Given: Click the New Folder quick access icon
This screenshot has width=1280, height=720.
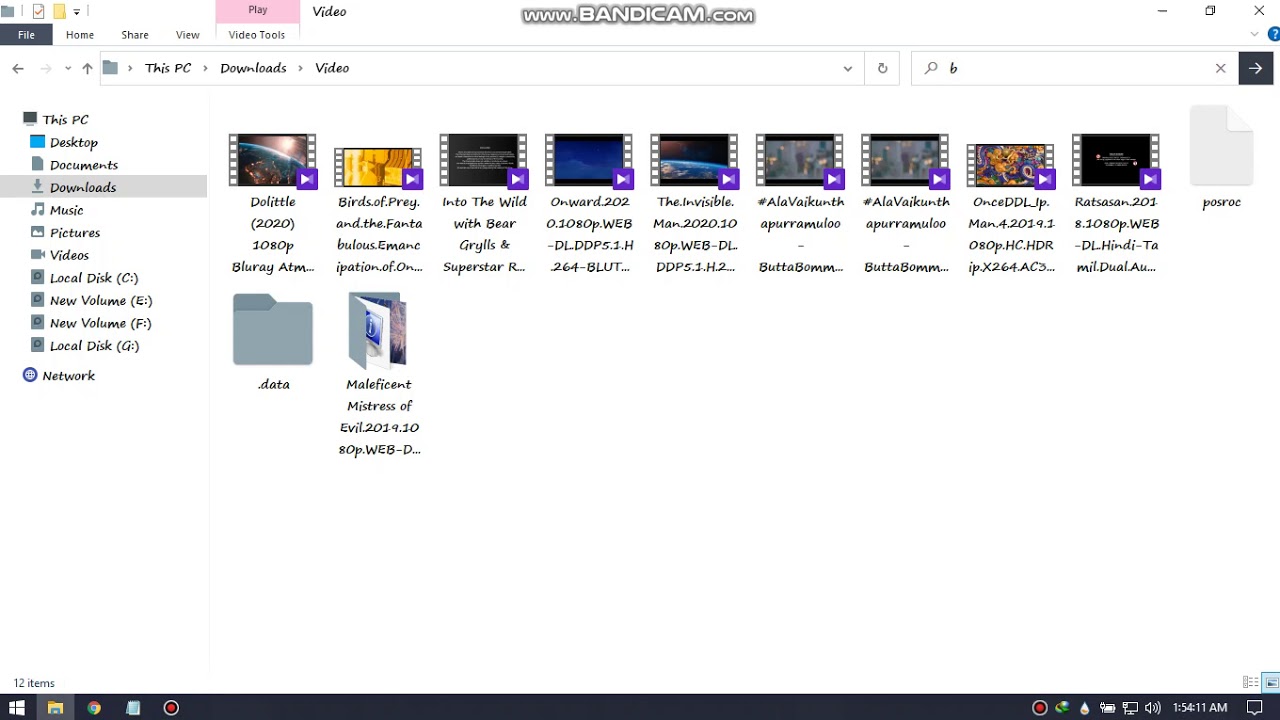Looking at the screenshot, I should click(59, 11).
